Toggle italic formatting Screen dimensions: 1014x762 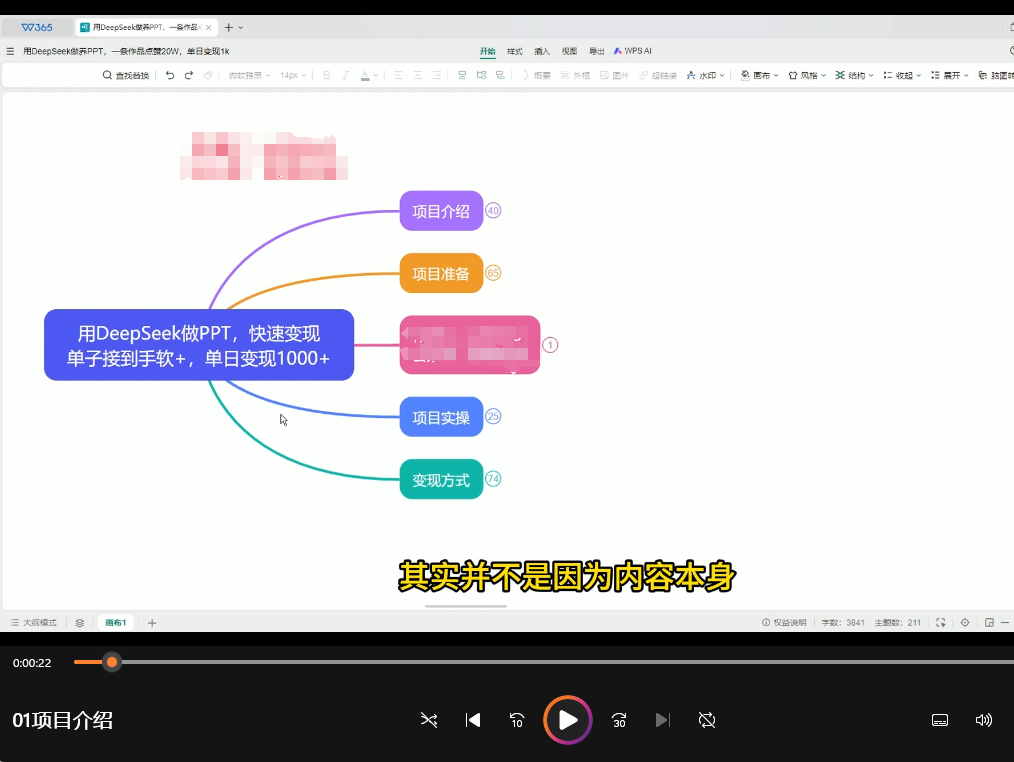(346, 75)
